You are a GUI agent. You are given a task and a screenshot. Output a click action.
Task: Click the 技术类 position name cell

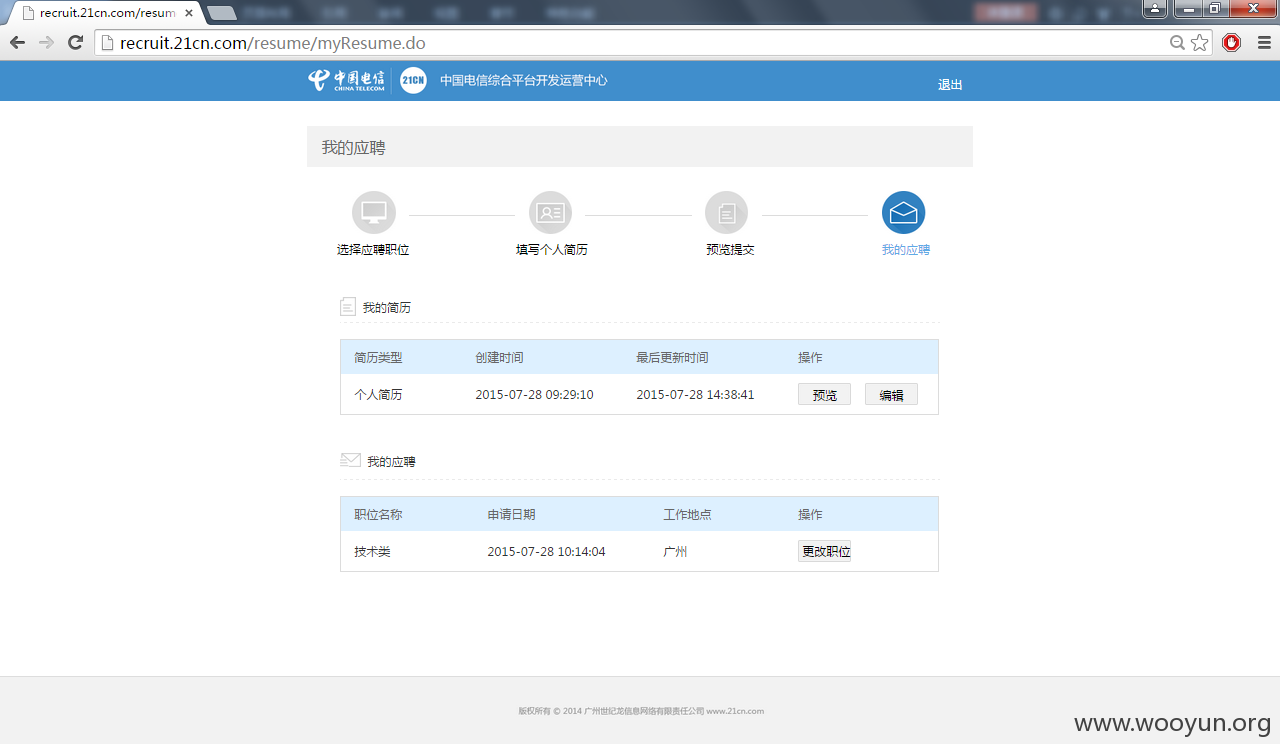coord(372,552)
